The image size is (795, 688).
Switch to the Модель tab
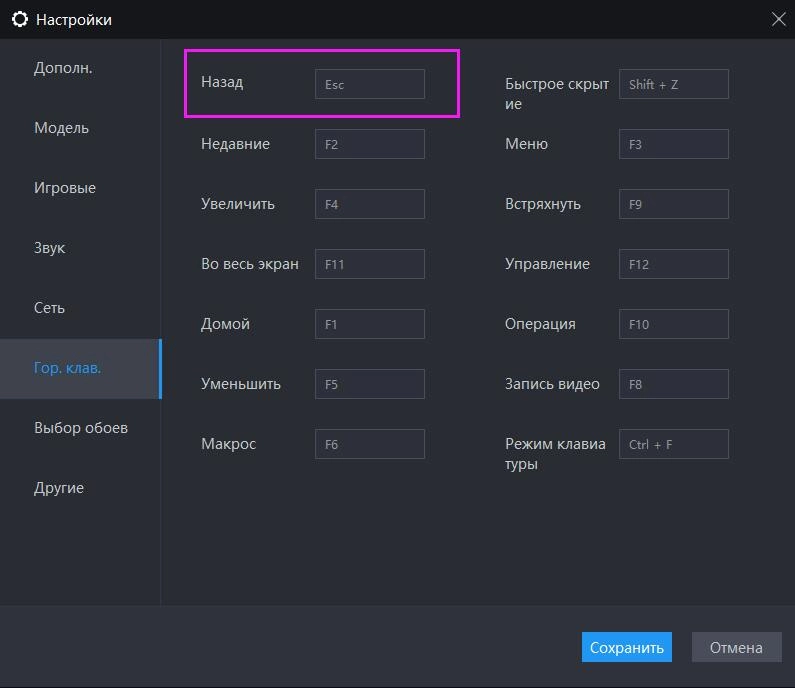tap(61, 128)
